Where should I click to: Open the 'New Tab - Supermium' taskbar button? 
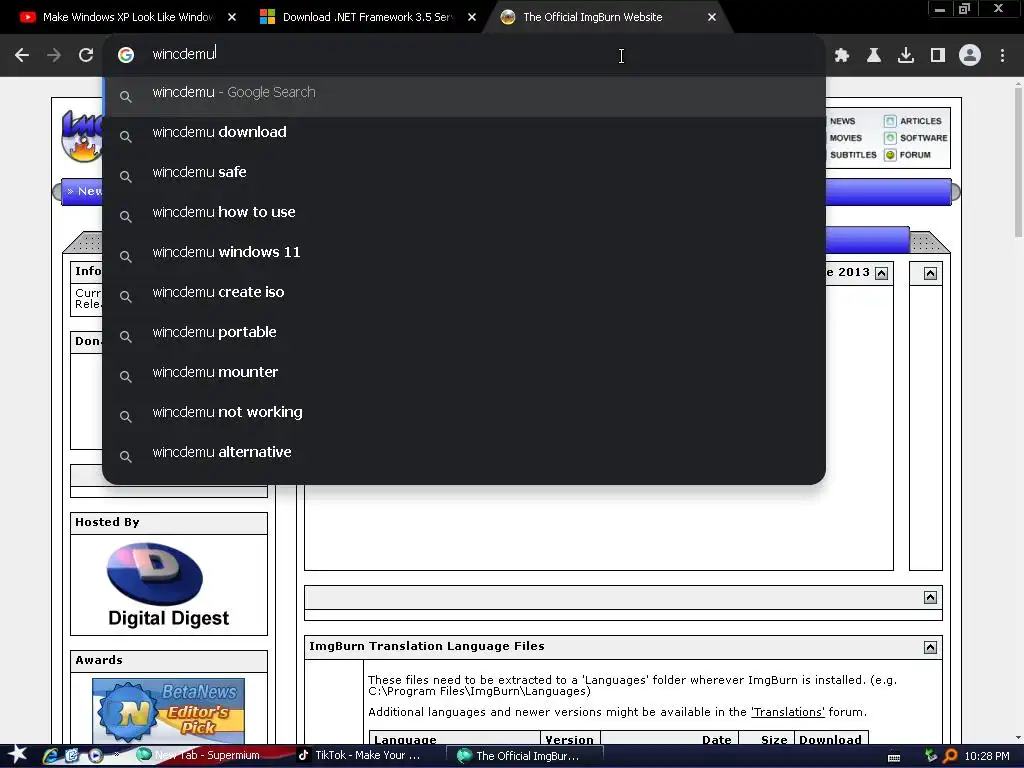point(199,756)
